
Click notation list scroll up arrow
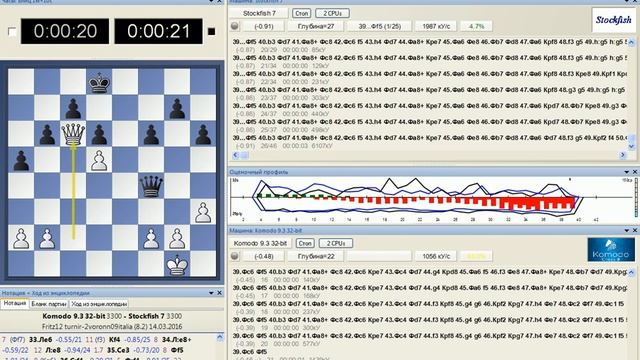point(220,337)
